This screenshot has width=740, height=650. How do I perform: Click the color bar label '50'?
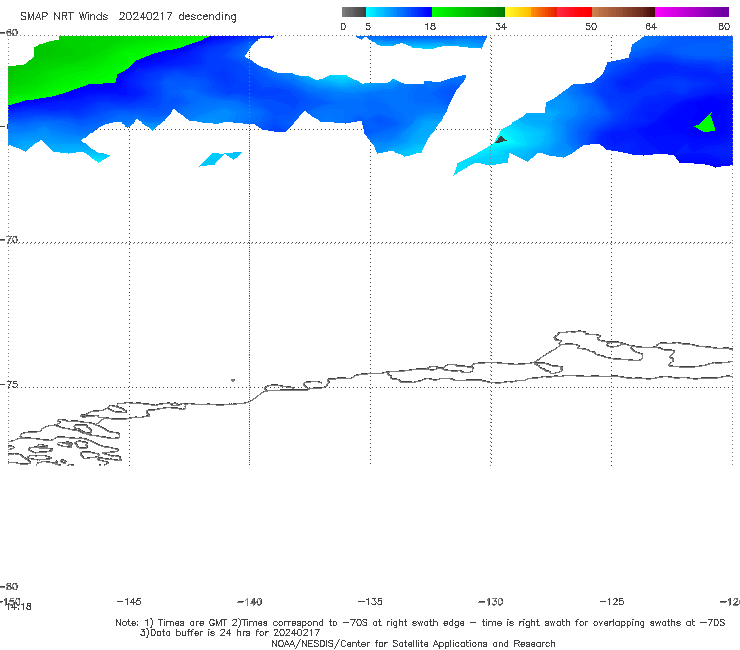[591, 27]
